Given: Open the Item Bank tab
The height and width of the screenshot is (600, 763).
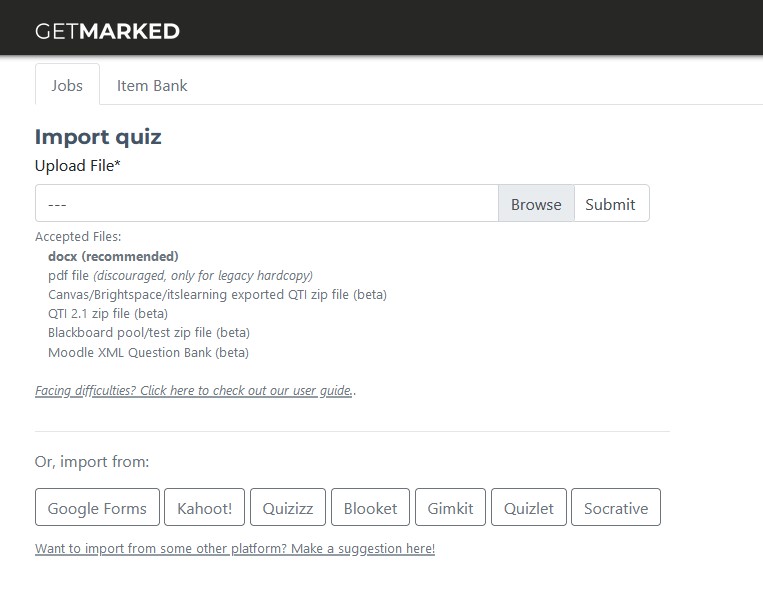Looking at the screenshot, I should tap(152, 86).
